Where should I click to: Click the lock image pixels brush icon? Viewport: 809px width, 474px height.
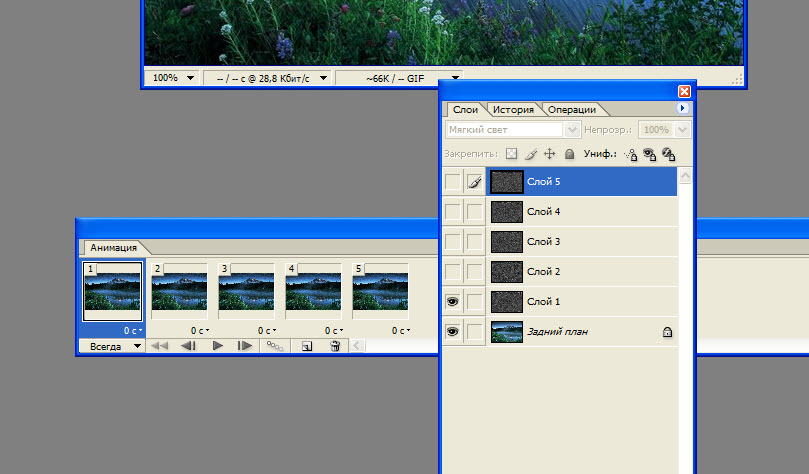click(x=531, y=154)
